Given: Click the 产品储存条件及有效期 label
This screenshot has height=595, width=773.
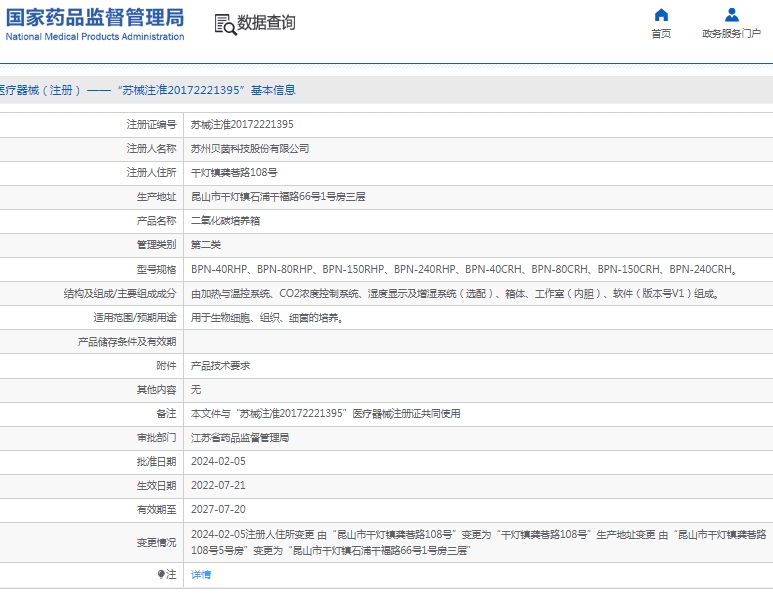Looking at the screenshot, I should (x=127, y=342).
